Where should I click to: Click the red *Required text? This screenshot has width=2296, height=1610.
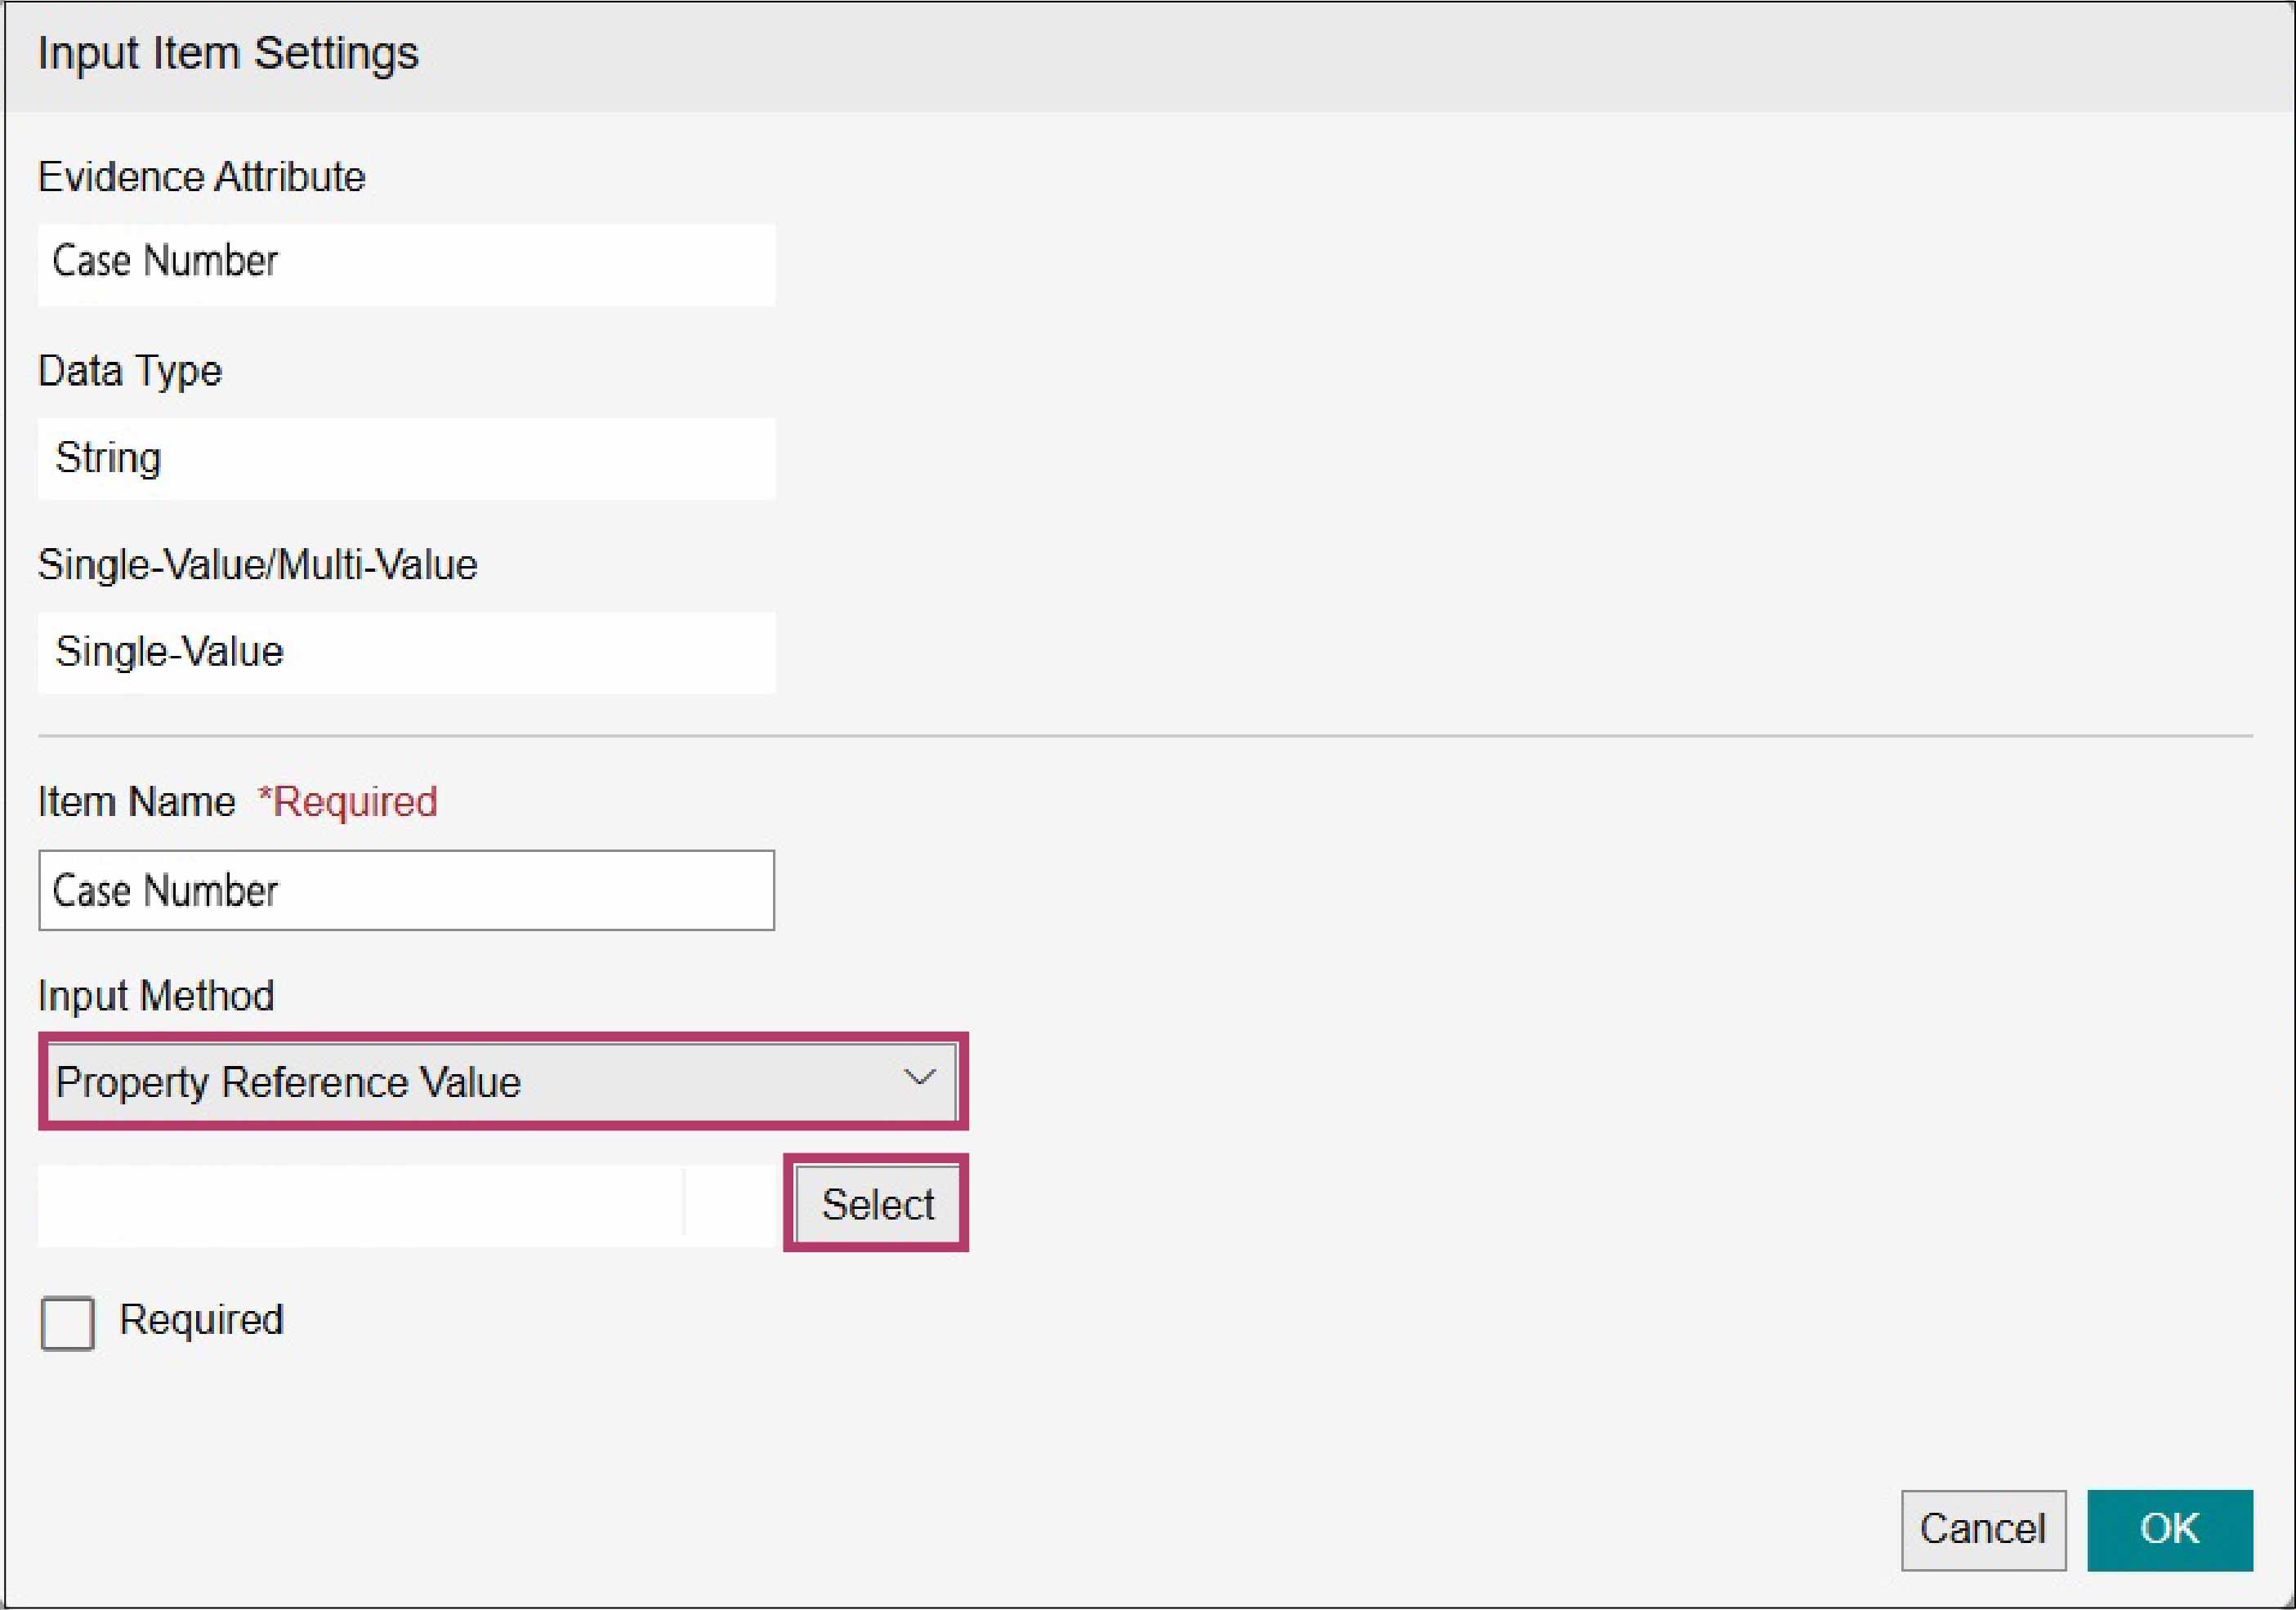pos(348,802)
